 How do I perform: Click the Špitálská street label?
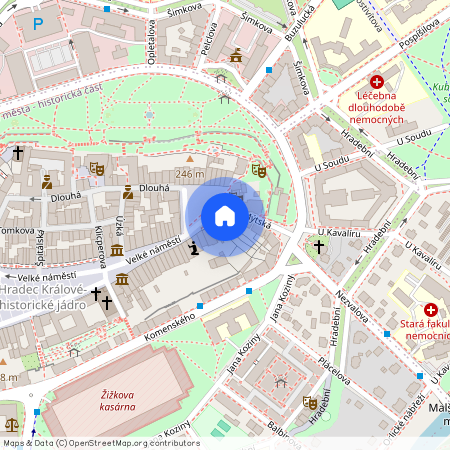click(x=40, y=248)
